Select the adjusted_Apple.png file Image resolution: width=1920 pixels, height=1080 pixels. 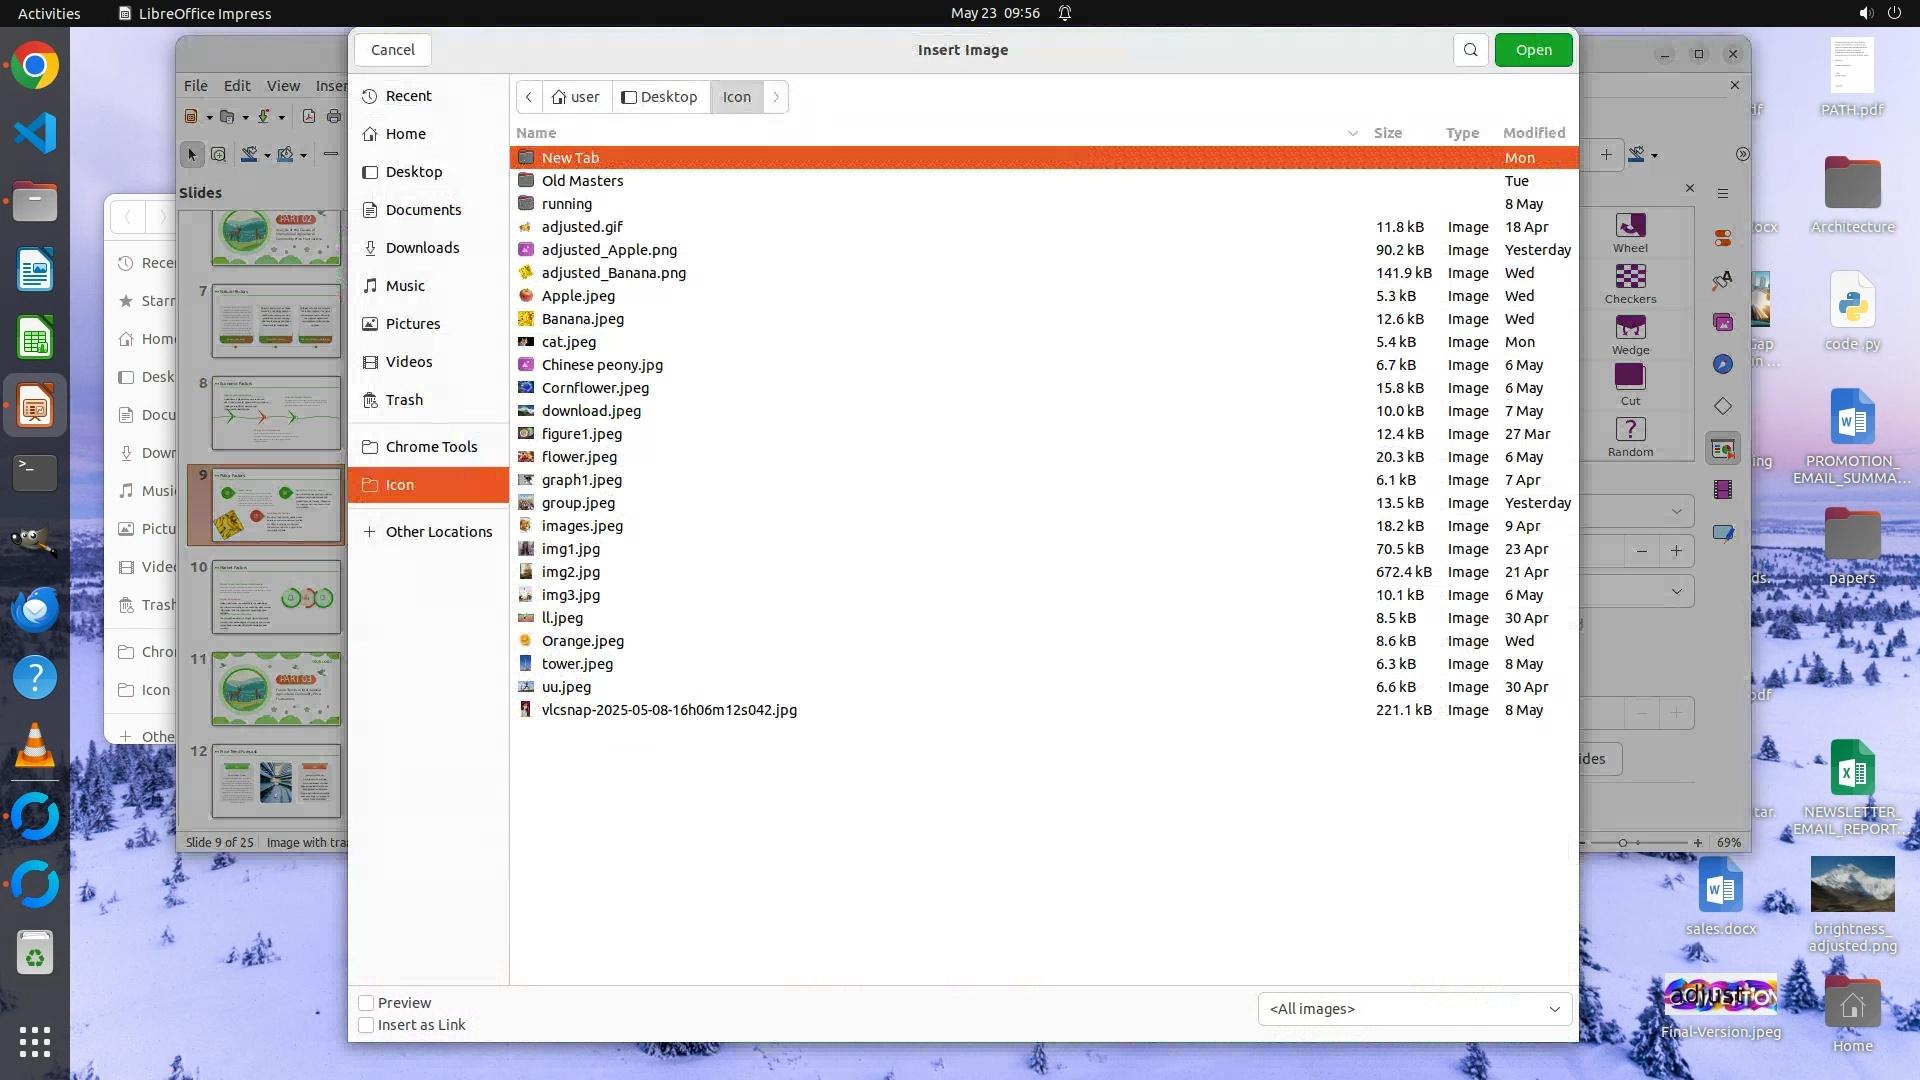click(x=609, y=250)
